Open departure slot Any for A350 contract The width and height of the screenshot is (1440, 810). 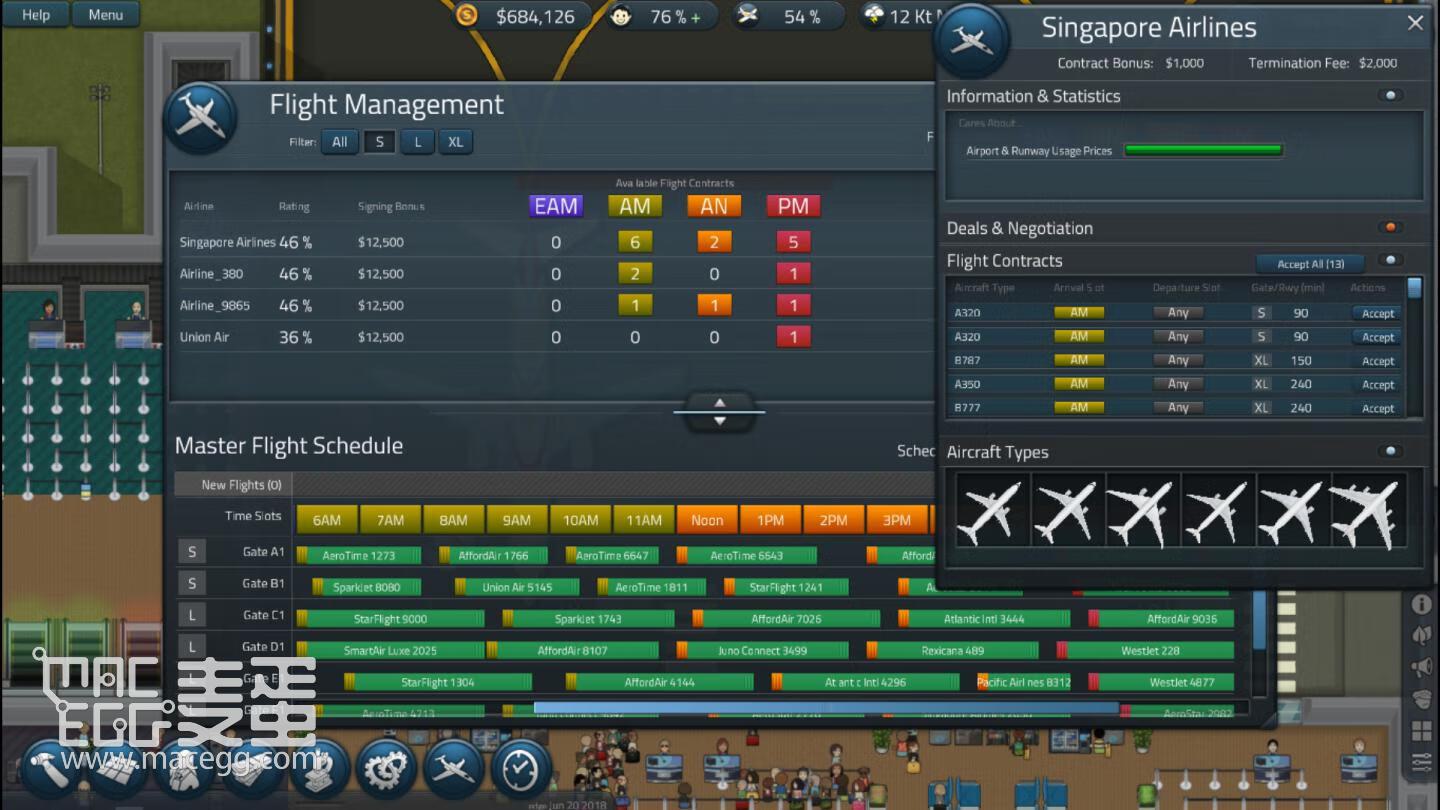(x=1179, y=384)
